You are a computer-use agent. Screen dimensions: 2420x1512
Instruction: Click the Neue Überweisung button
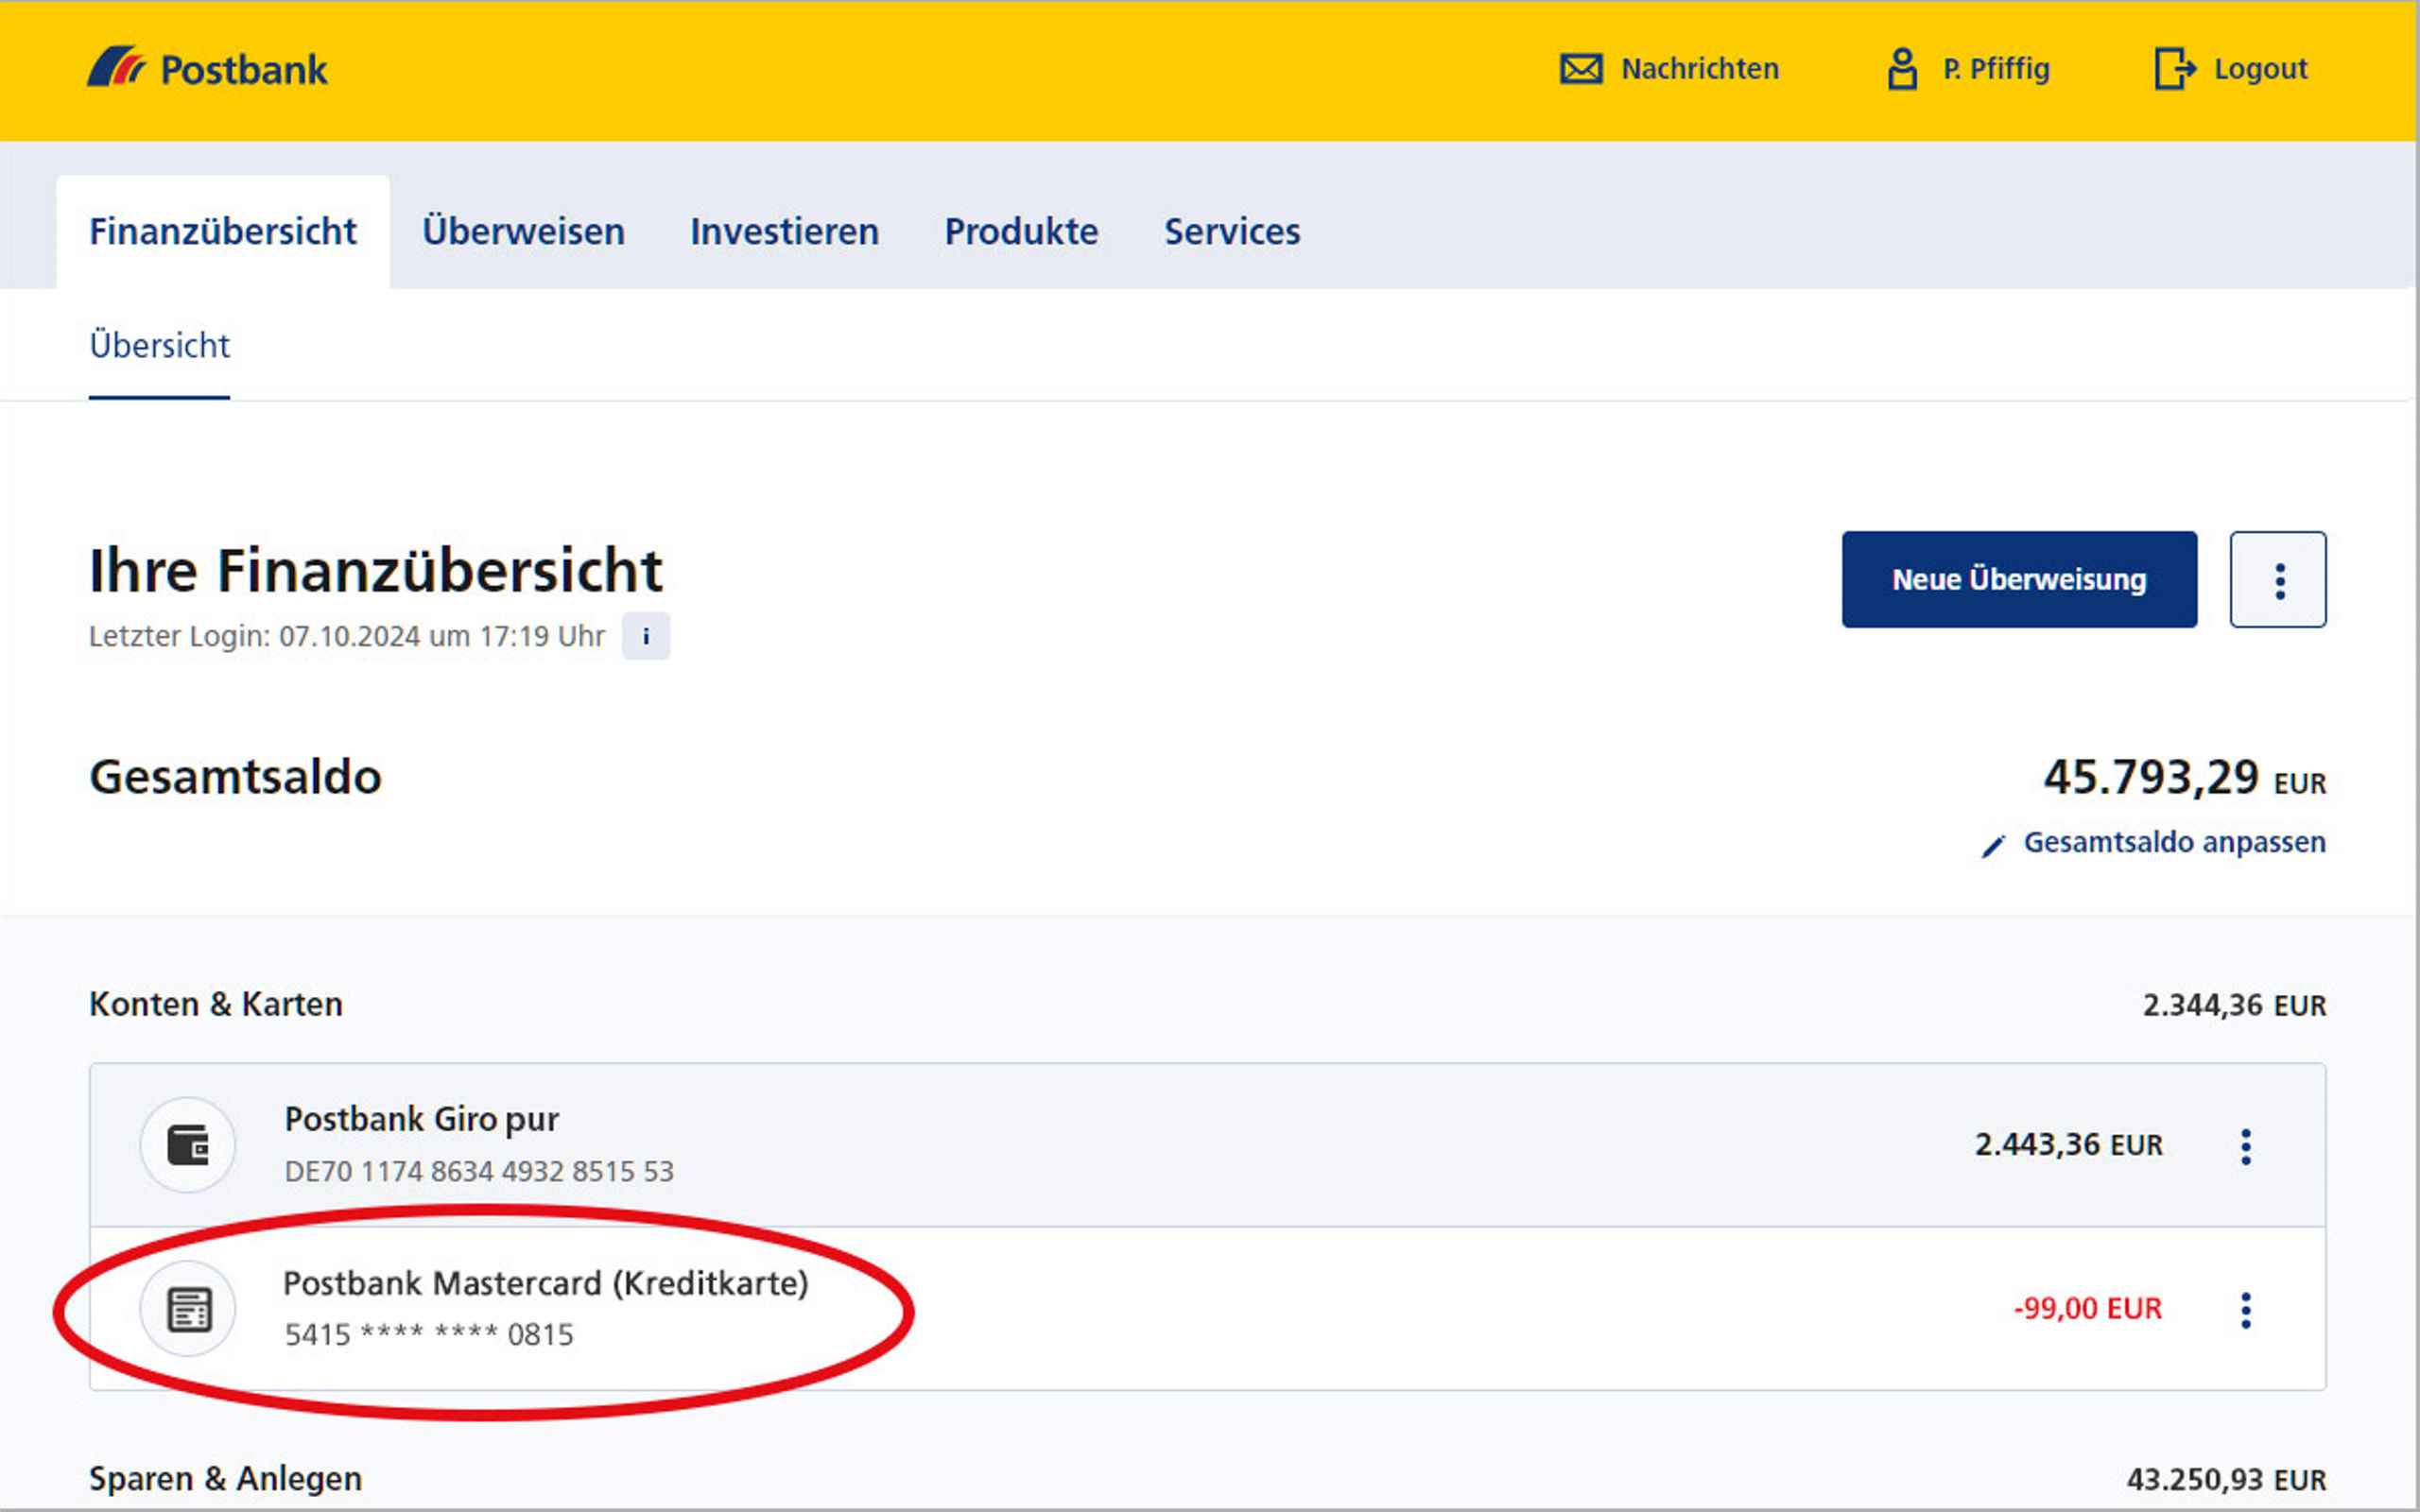point(2019,580)
